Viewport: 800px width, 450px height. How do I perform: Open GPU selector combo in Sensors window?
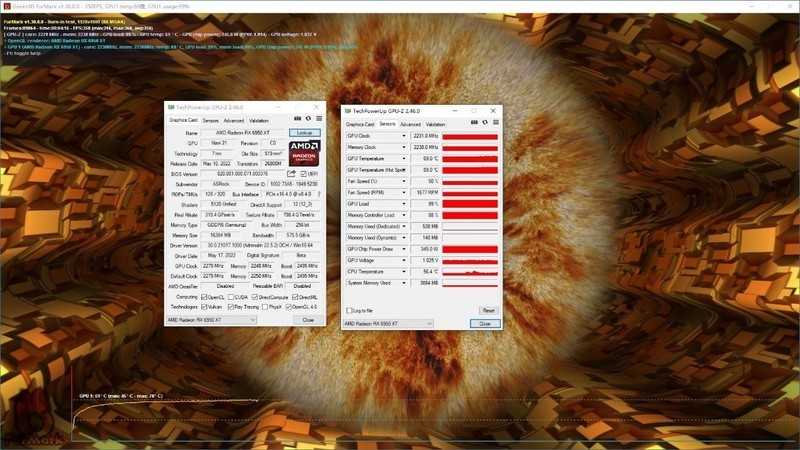tap(388, 323)
